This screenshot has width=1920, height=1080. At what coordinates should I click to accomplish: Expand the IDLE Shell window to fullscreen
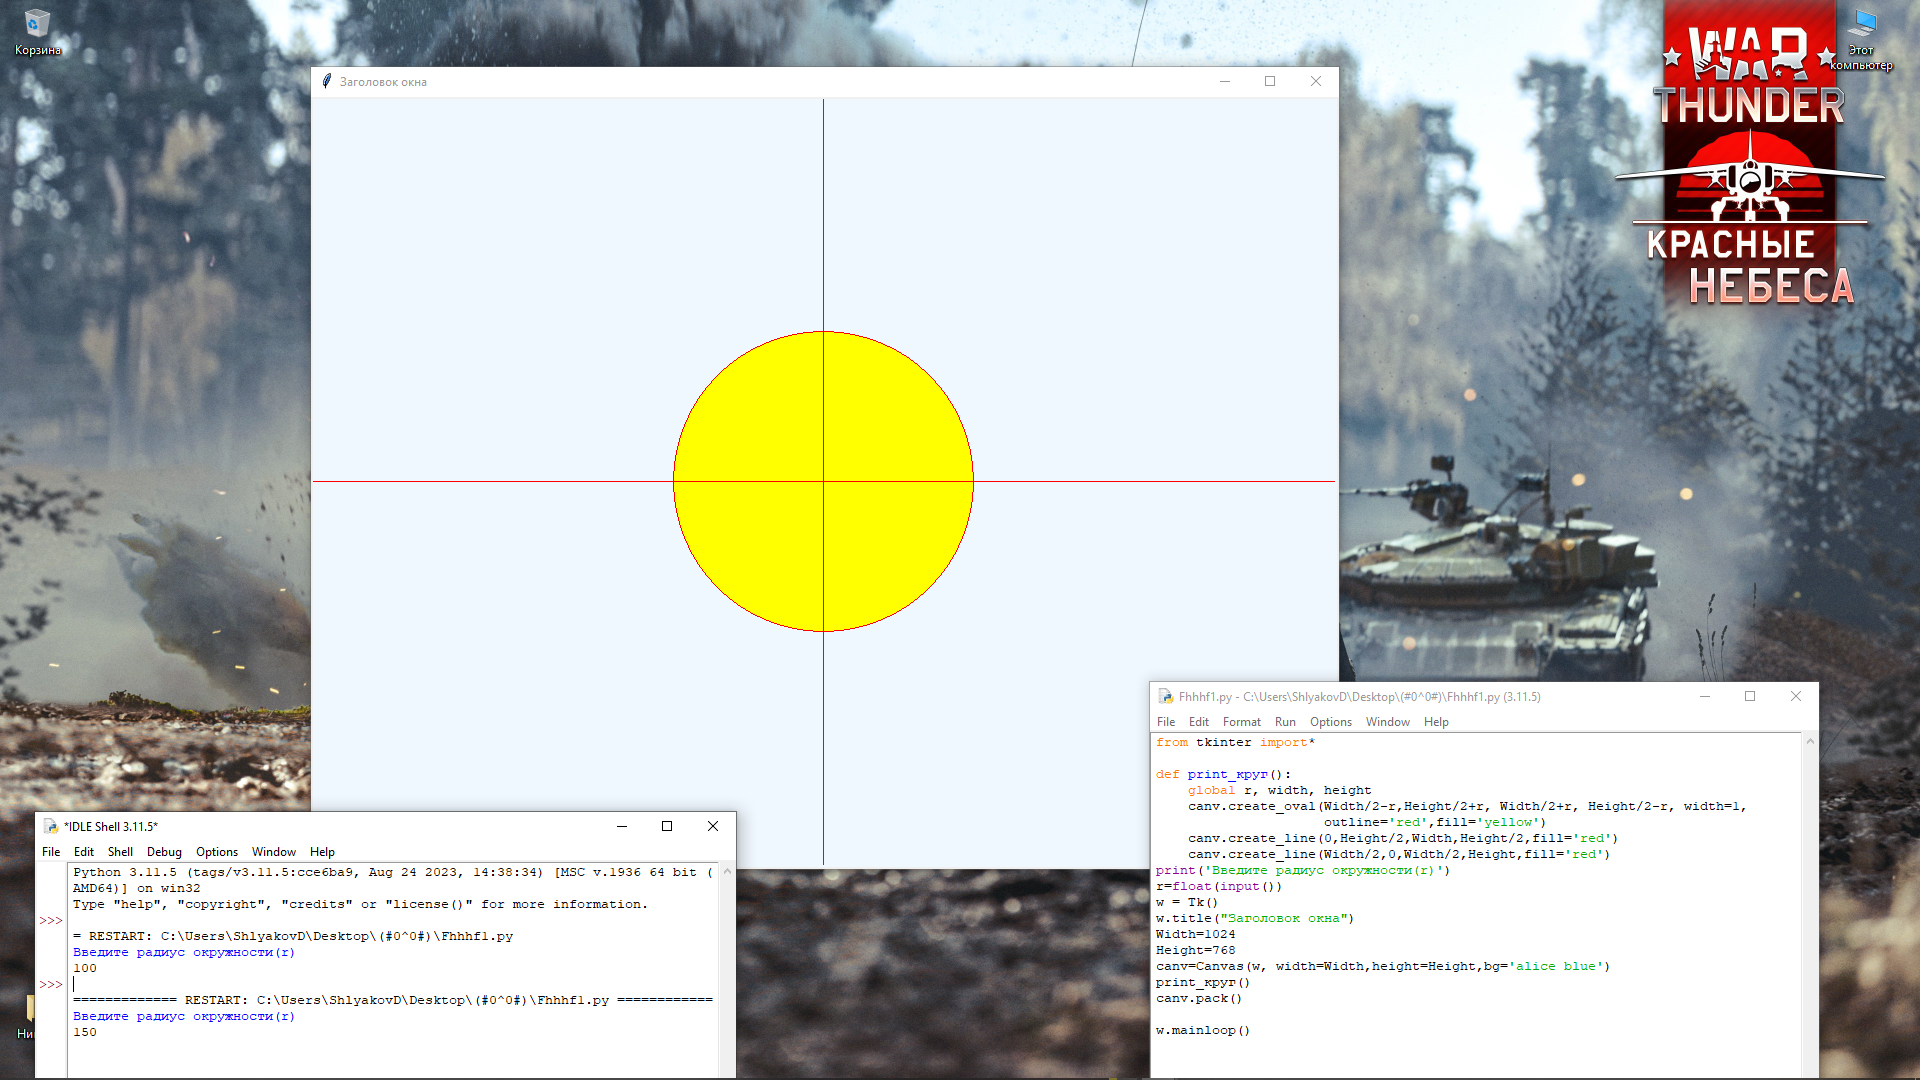click(667, 827)
